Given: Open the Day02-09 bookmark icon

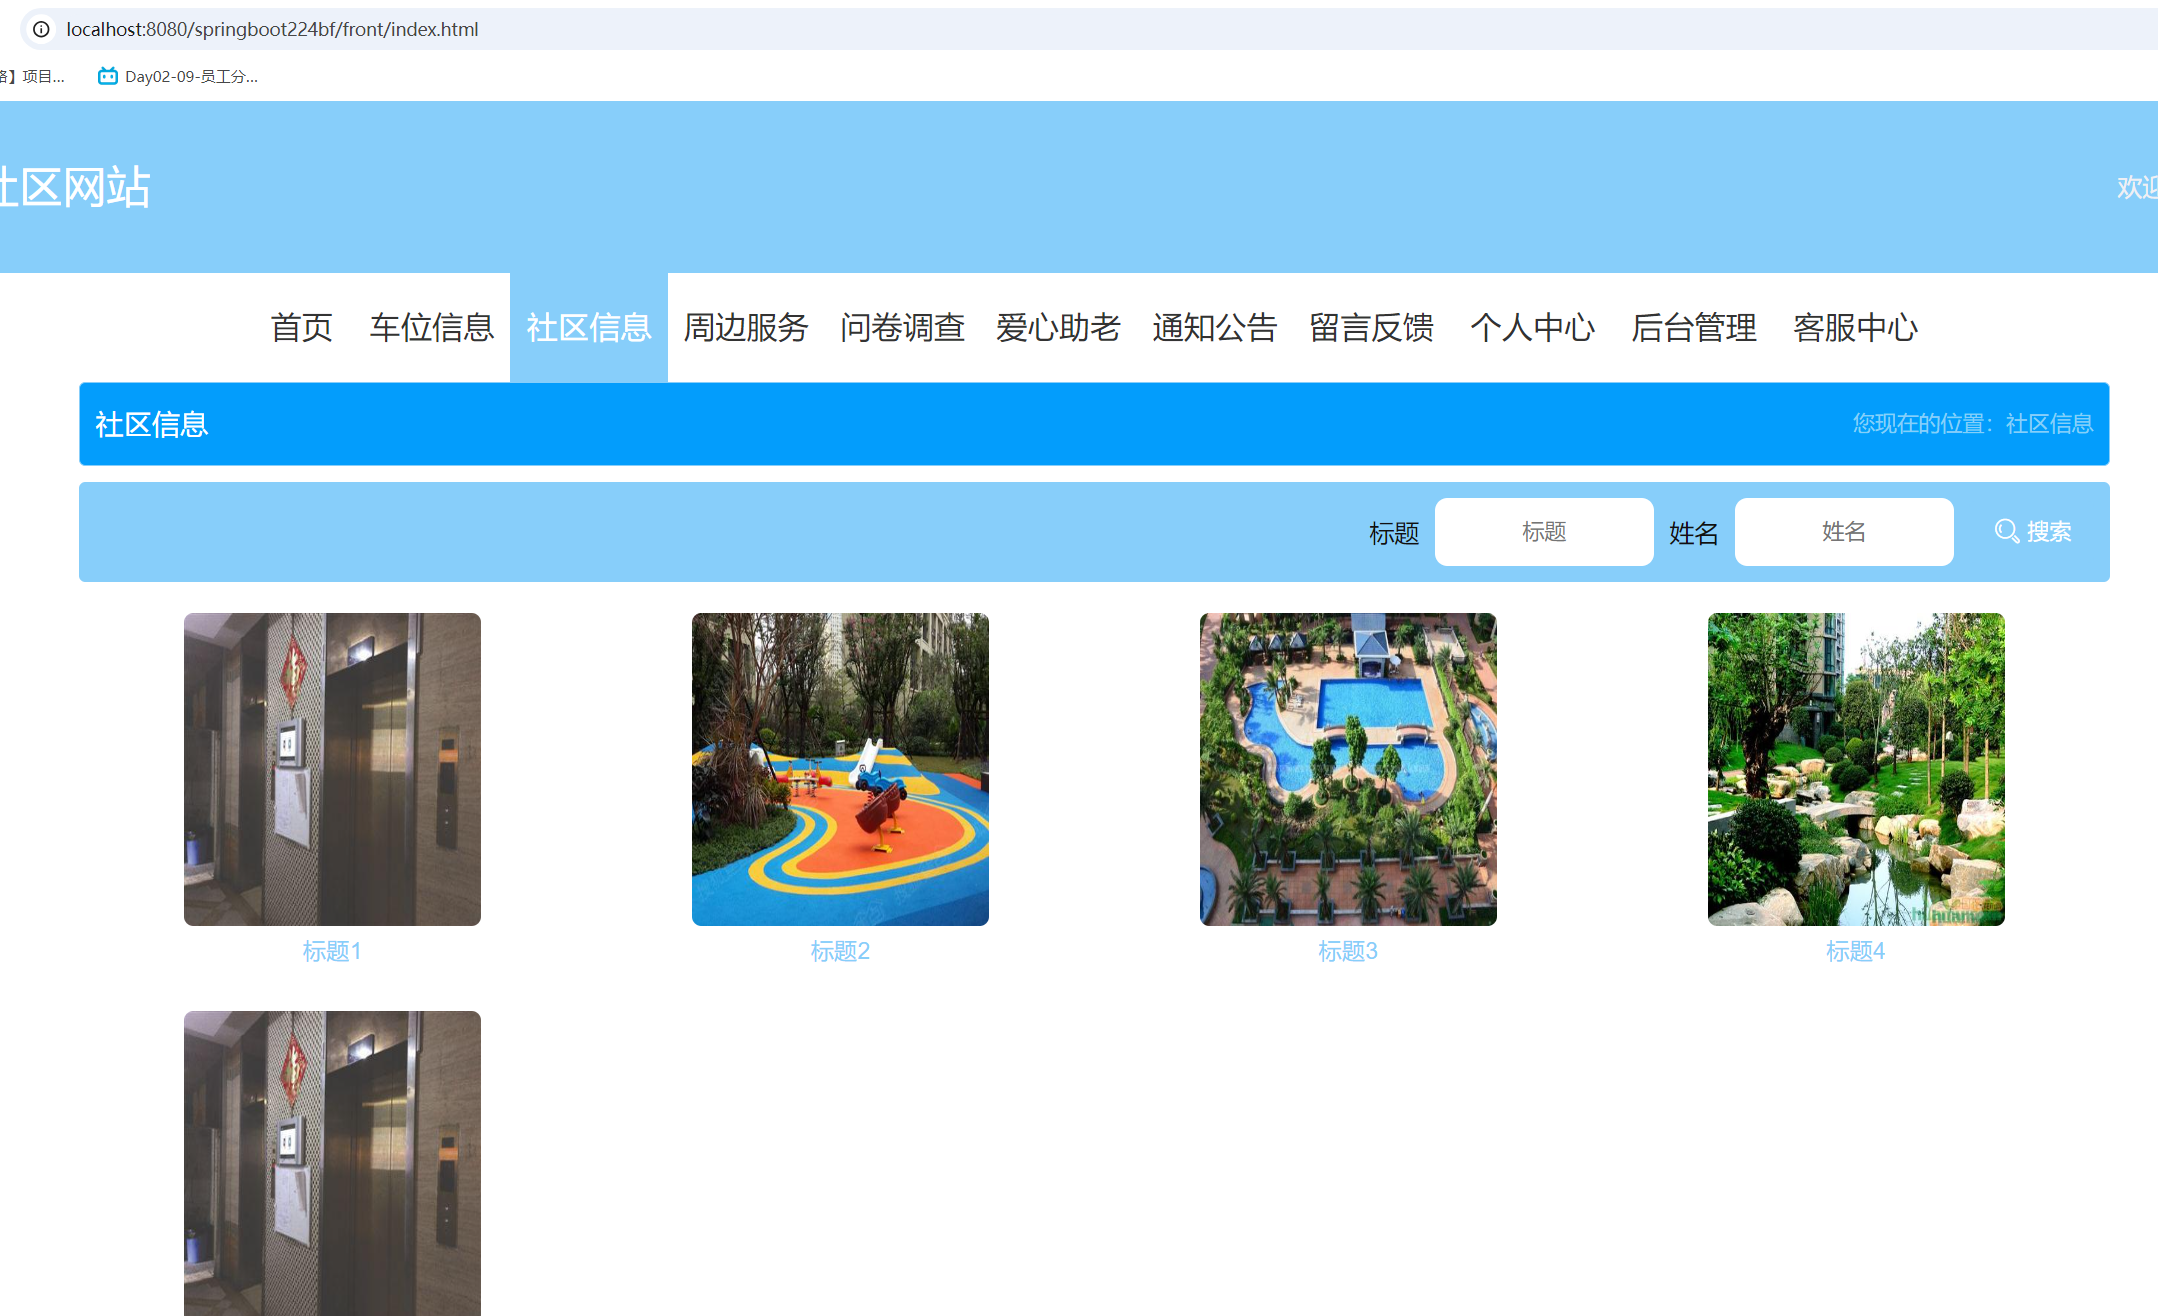Looking at the screenshot, I should [107, 76].
